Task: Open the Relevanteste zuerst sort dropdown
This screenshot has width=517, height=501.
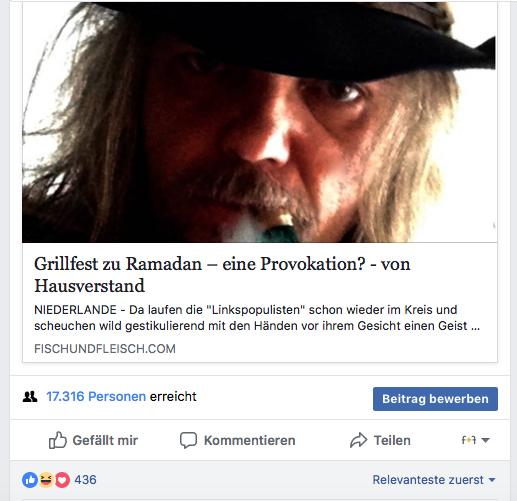Action: point(434,480)
